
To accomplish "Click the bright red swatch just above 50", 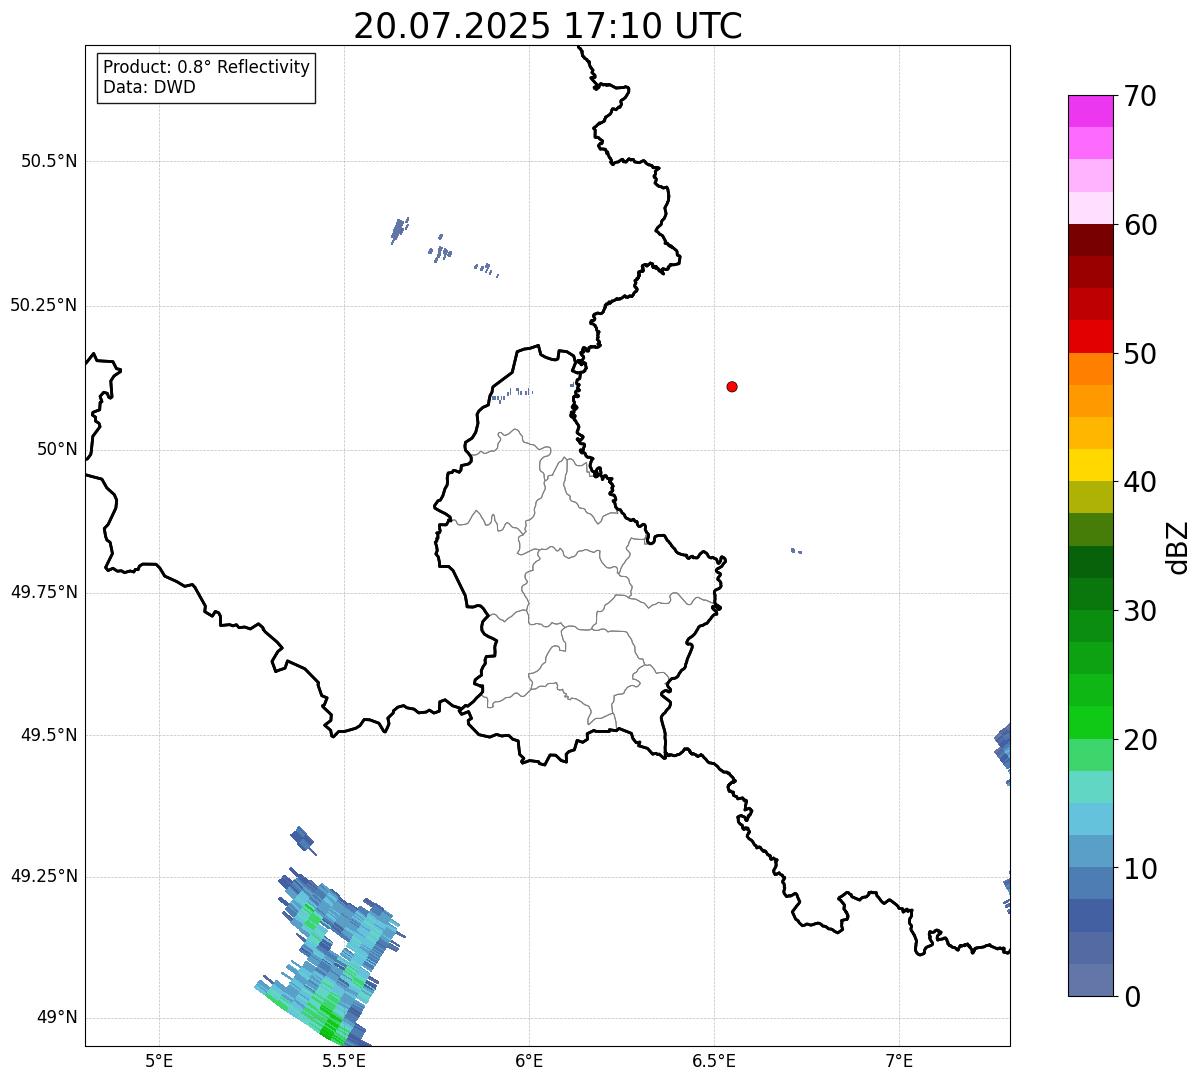I will coord(1090,337).
